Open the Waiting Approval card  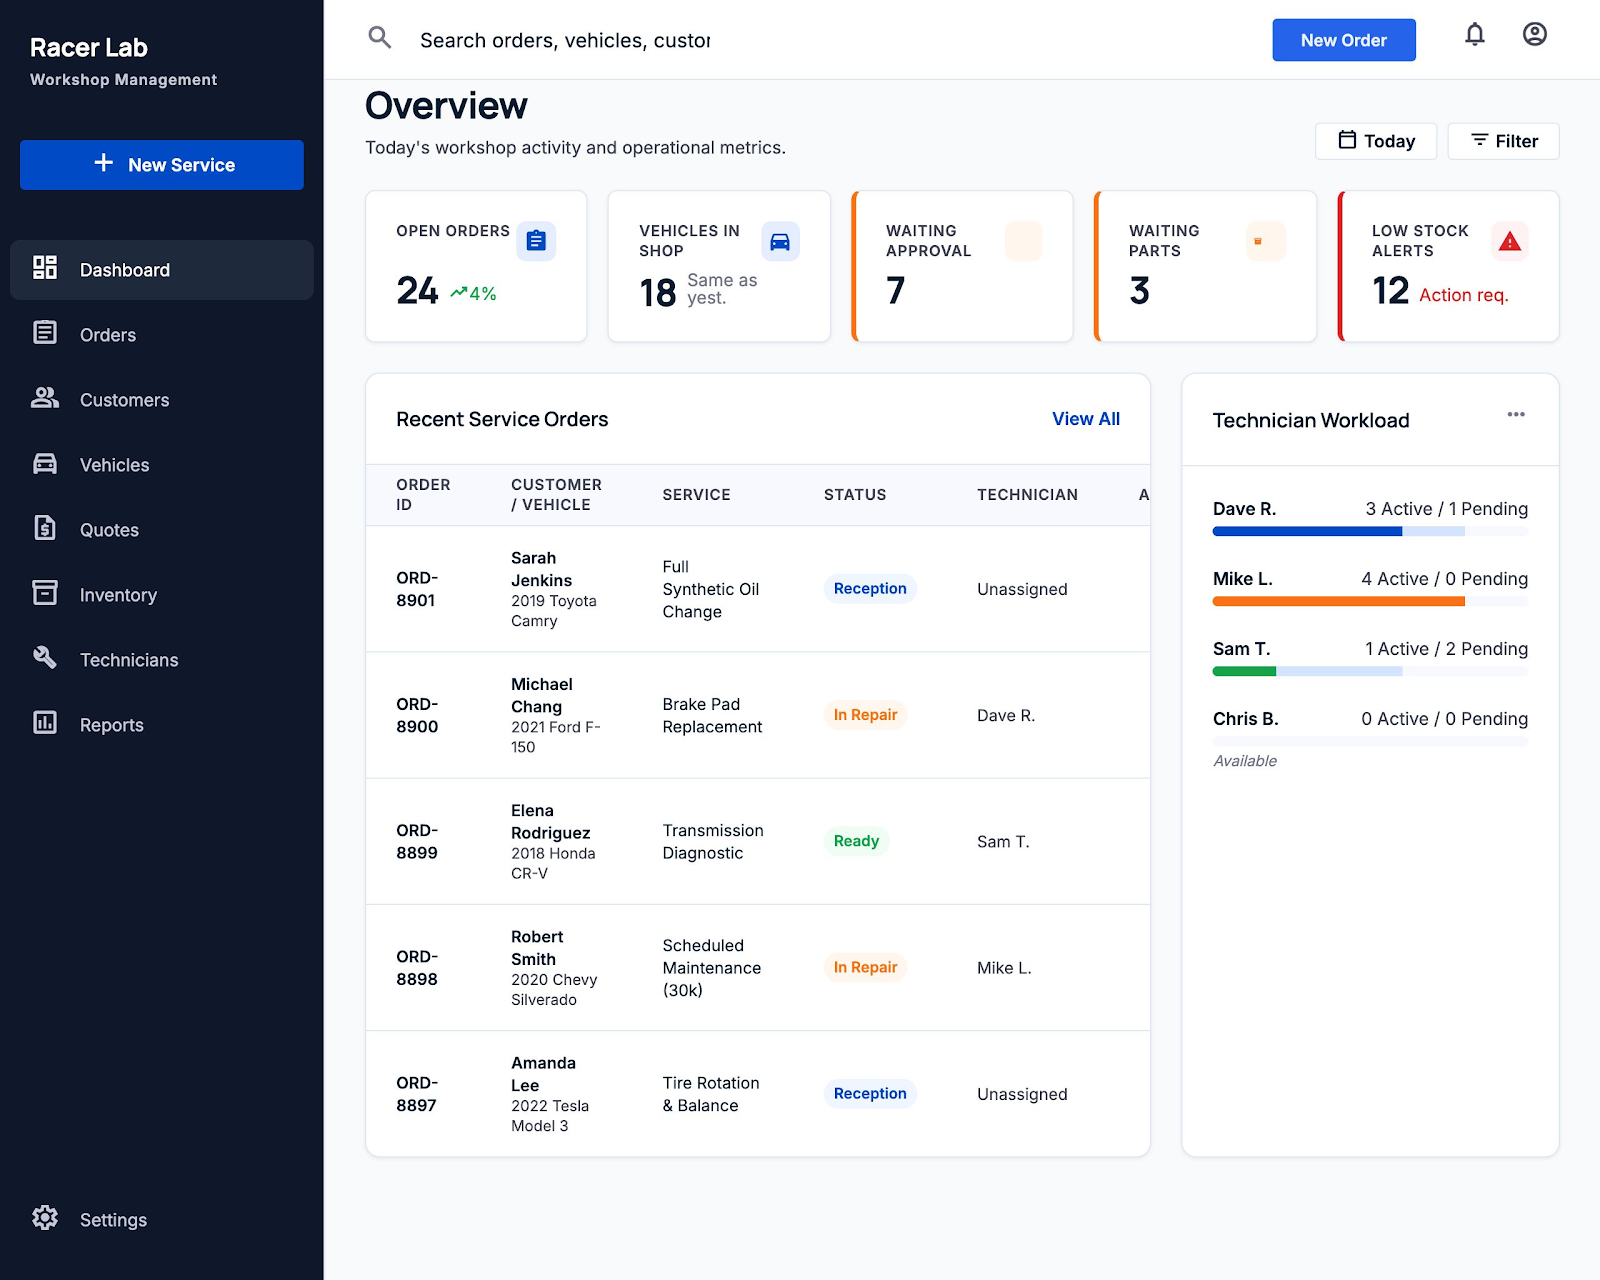click(962, 266)
